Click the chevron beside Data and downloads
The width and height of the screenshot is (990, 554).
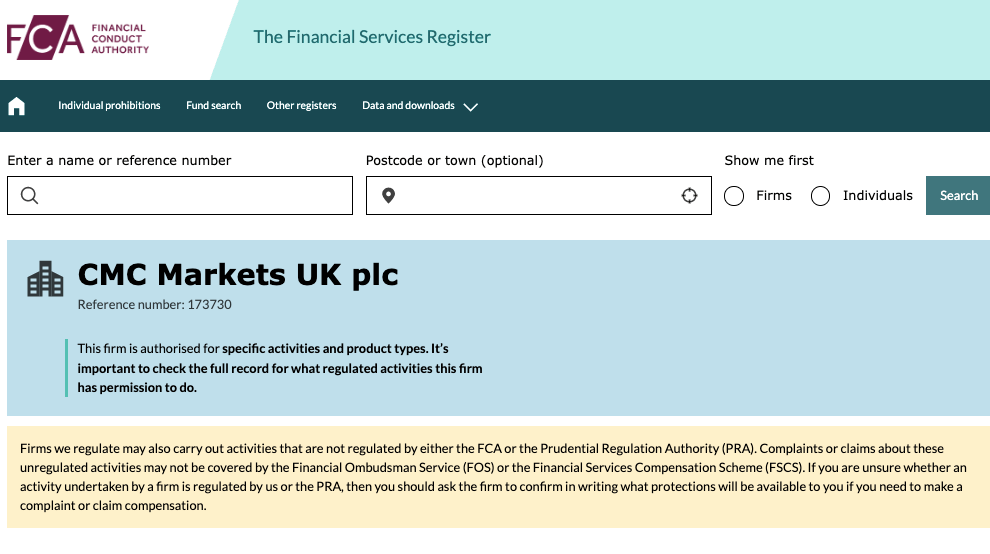click(x=470, y=107)
